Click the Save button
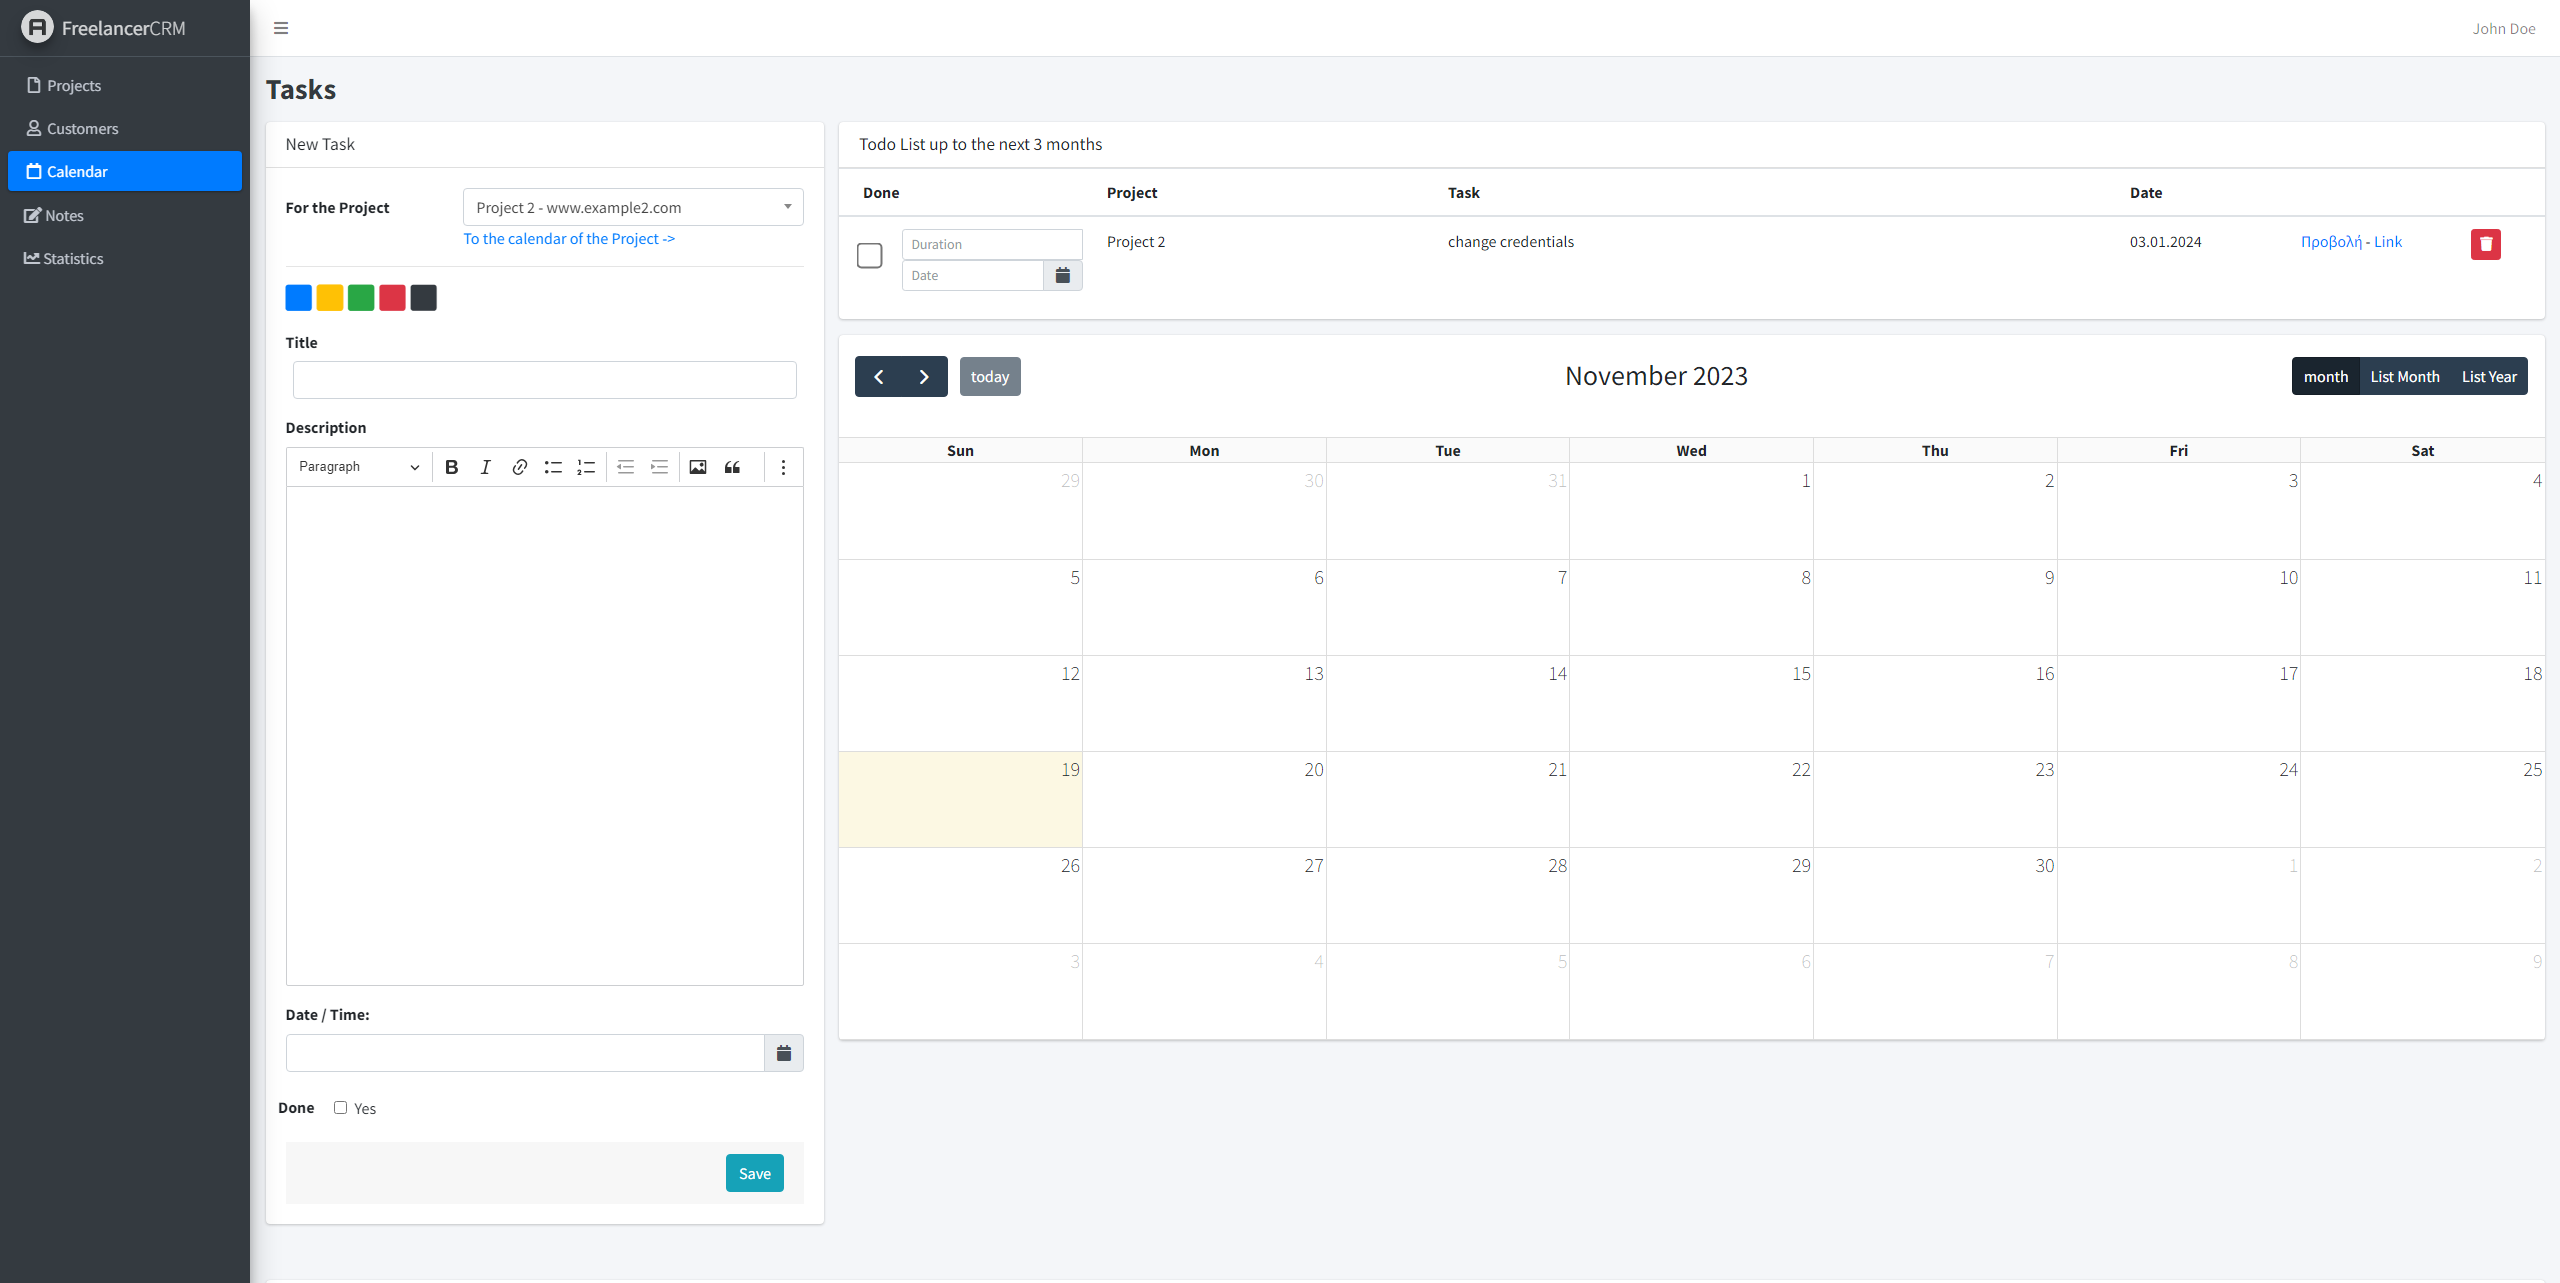Image resolution: width=2560 pixels, height=1283 pixels. 754,1173
